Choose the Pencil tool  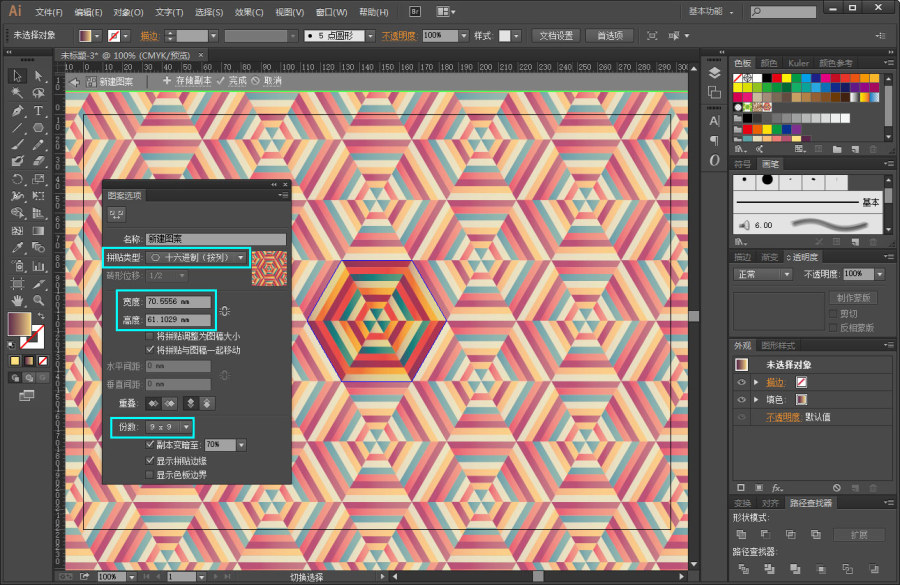[x=38, y=145]
